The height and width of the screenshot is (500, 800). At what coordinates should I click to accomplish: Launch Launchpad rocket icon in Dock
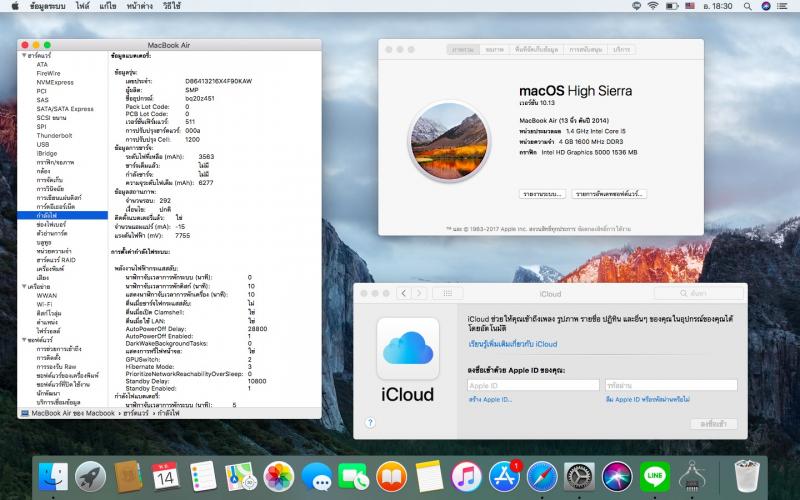[x=90, y=477]
